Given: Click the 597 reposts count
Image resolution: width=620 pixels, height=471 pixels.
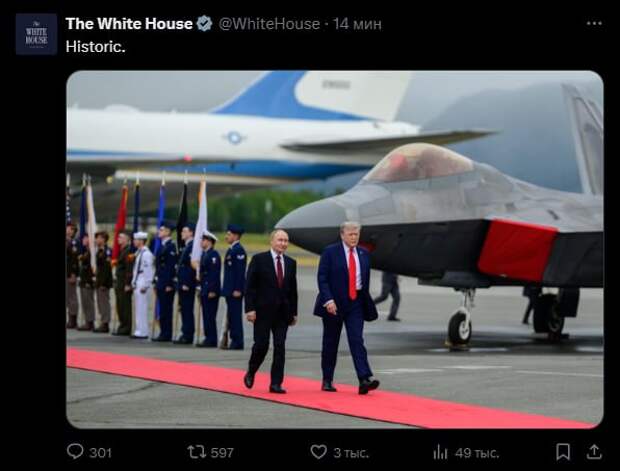Looking at the screenshot, I should [x=222, y=452].
